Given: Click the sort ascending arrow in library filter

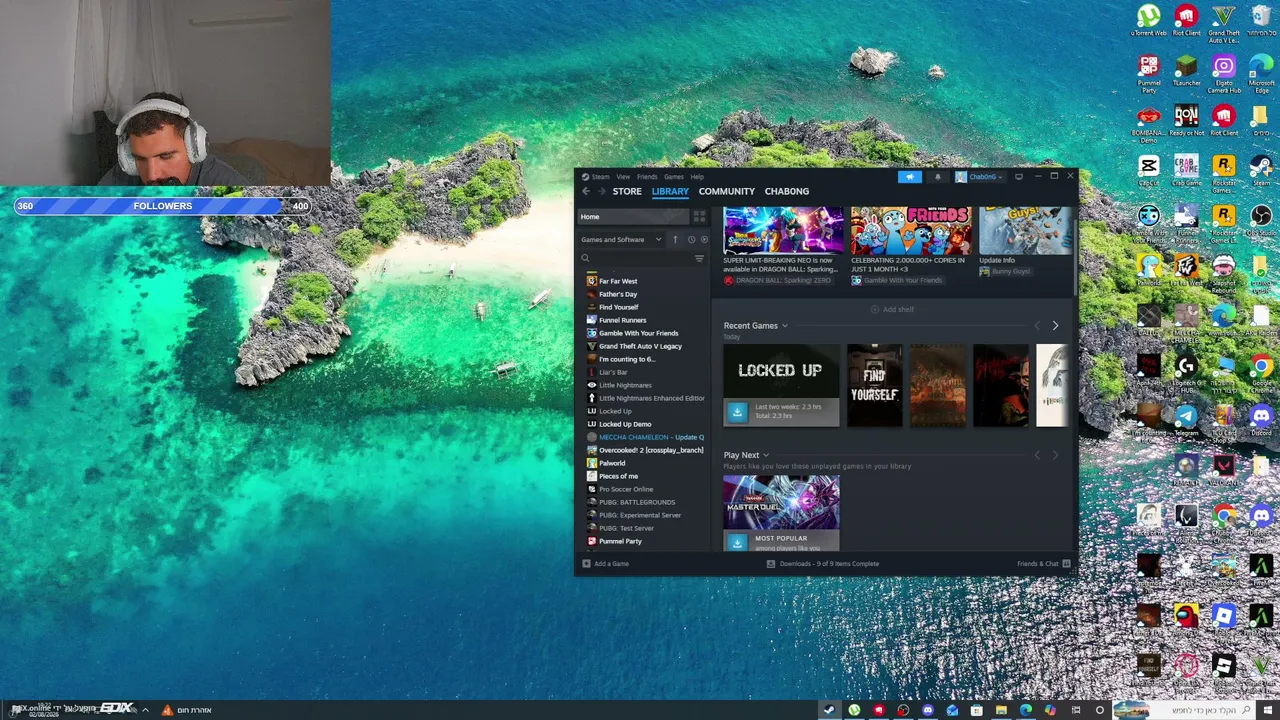Looking at the screenshot, I should pyautogui.click(x=675, y=240).
